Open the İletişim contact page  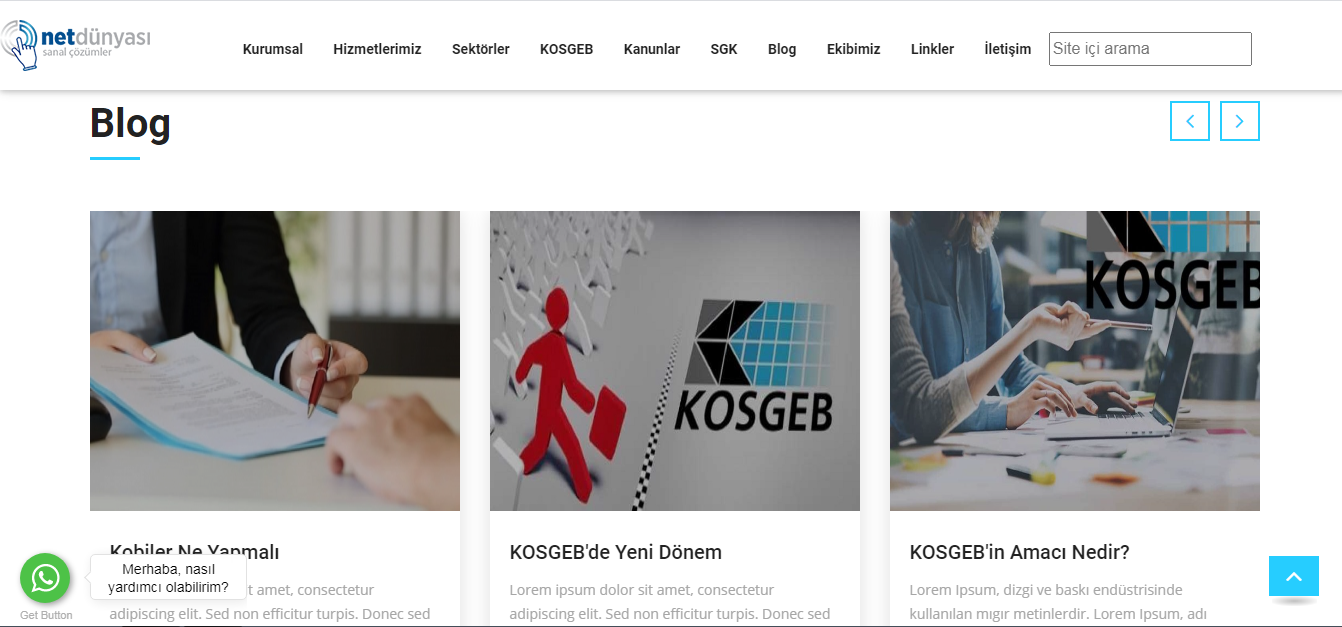click(1008, 49)
